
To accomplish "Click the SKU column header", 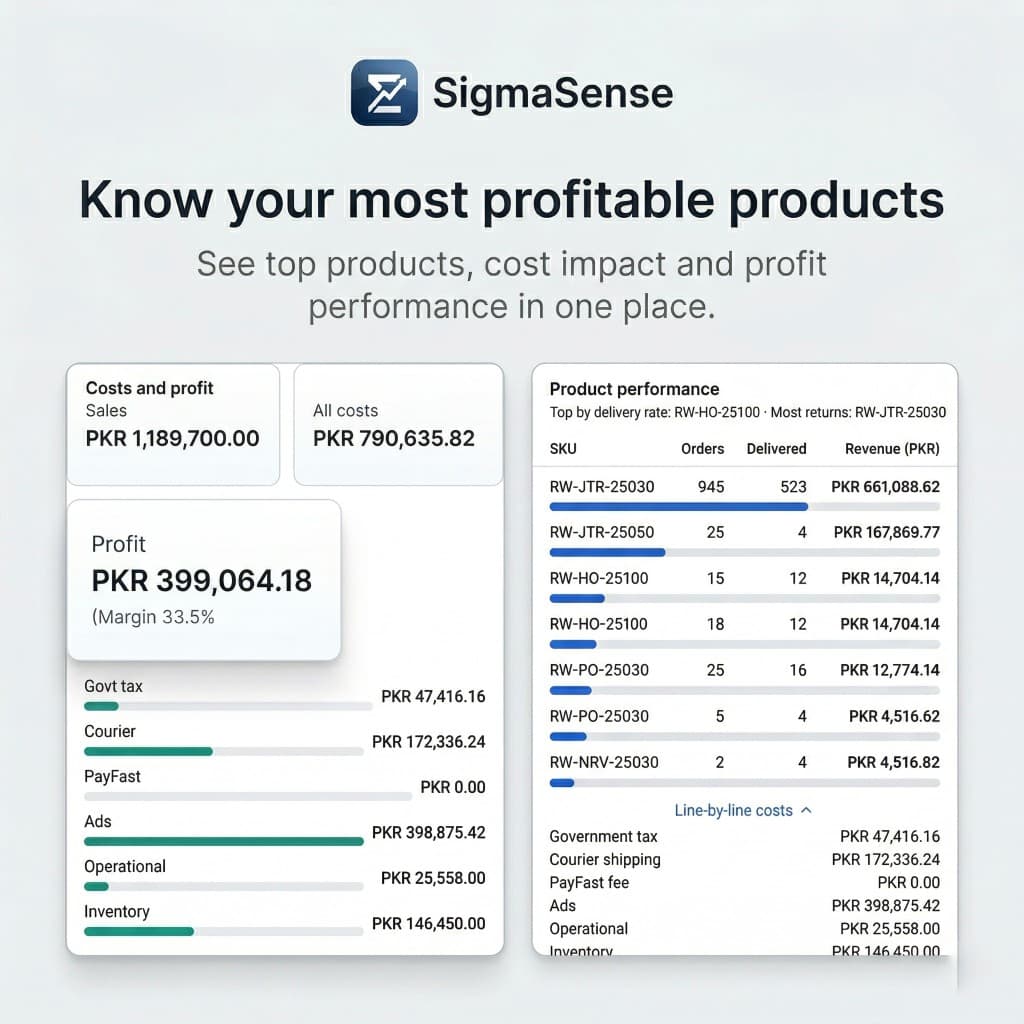I will pos(562,449).
